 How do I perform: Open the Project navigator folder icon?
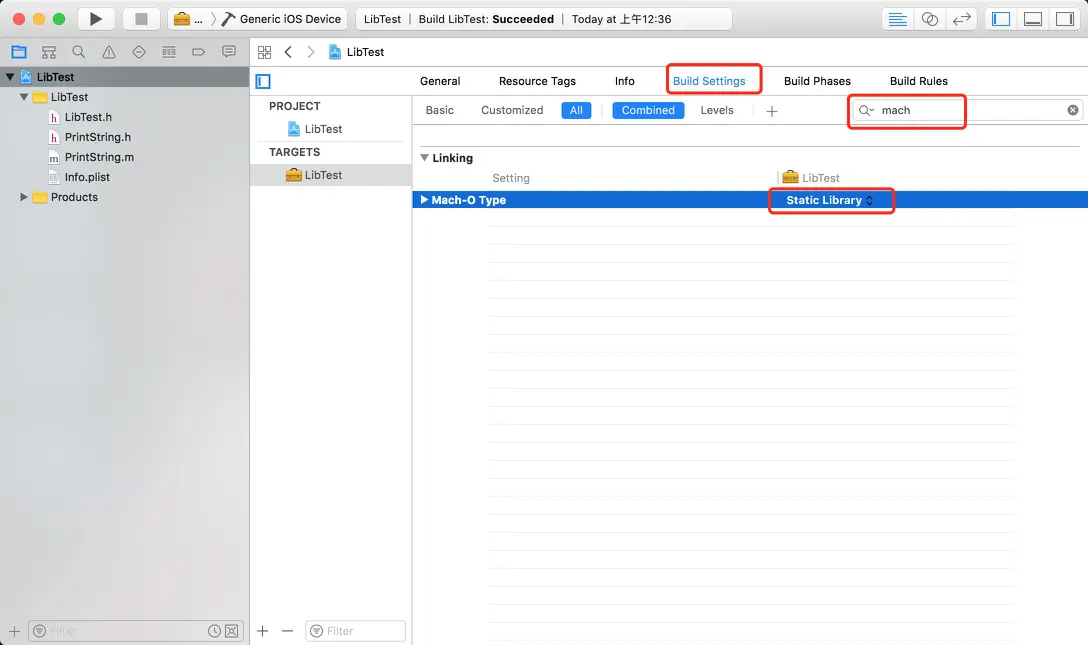click(x=19, y=52)
